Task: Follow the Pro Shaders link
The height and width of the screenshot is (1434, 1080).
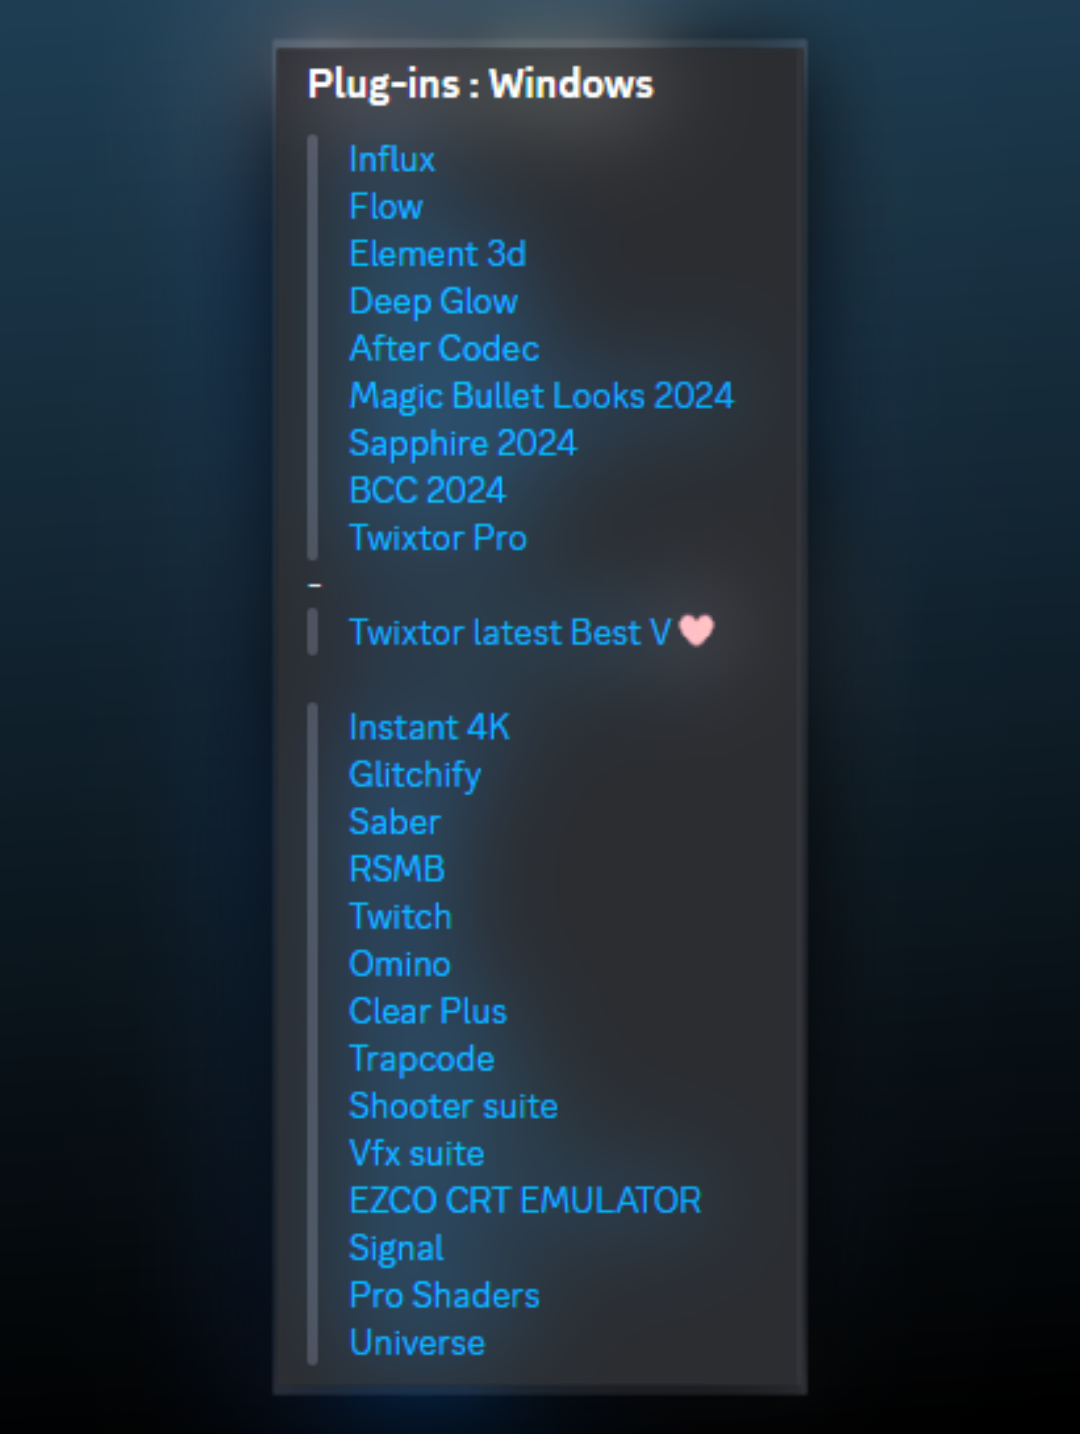Action: coord(444,1295)
